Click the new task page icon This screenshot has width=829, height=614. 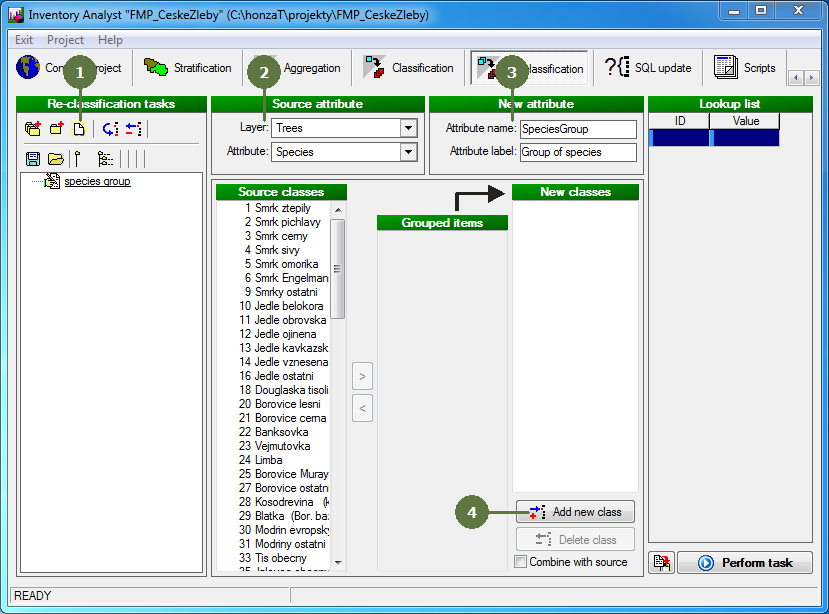[x=80, y=129]
